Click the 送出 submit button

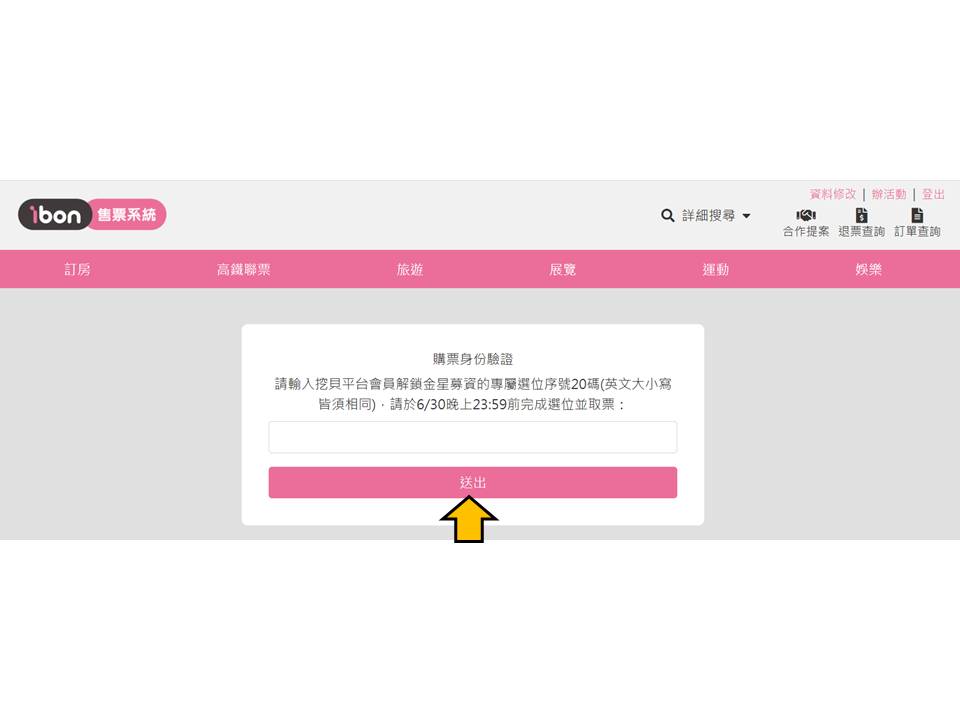point(473,482)
